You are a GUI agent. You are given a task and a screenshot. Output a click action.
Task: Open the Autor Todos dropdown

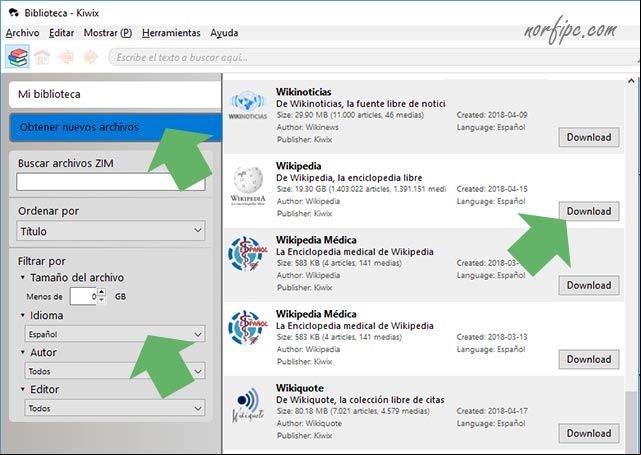point(115,371)
